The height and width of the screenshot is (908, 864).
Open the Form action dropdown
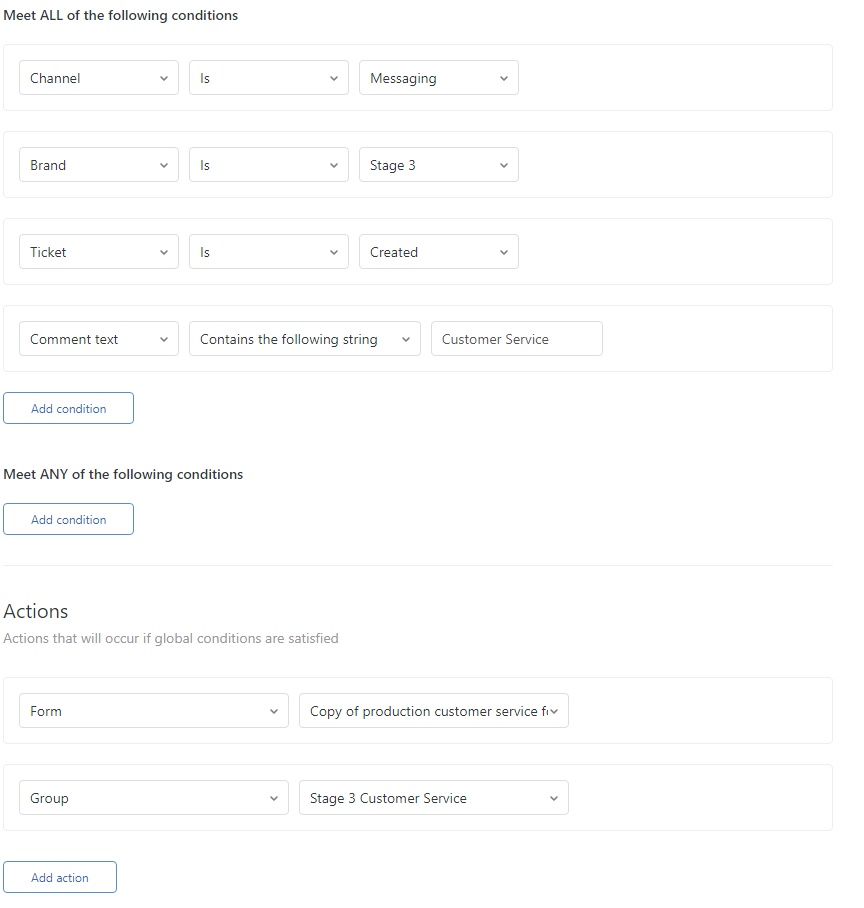[x=153, y=711]
